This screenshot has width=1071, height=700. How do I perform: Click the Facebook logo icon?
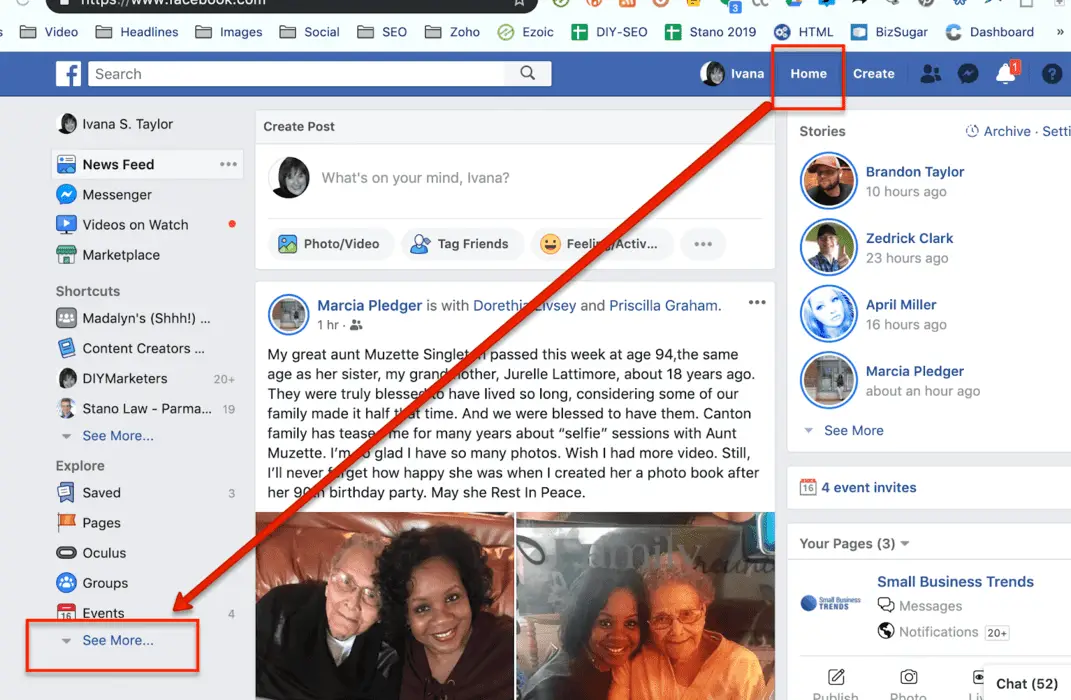(68, 74)
